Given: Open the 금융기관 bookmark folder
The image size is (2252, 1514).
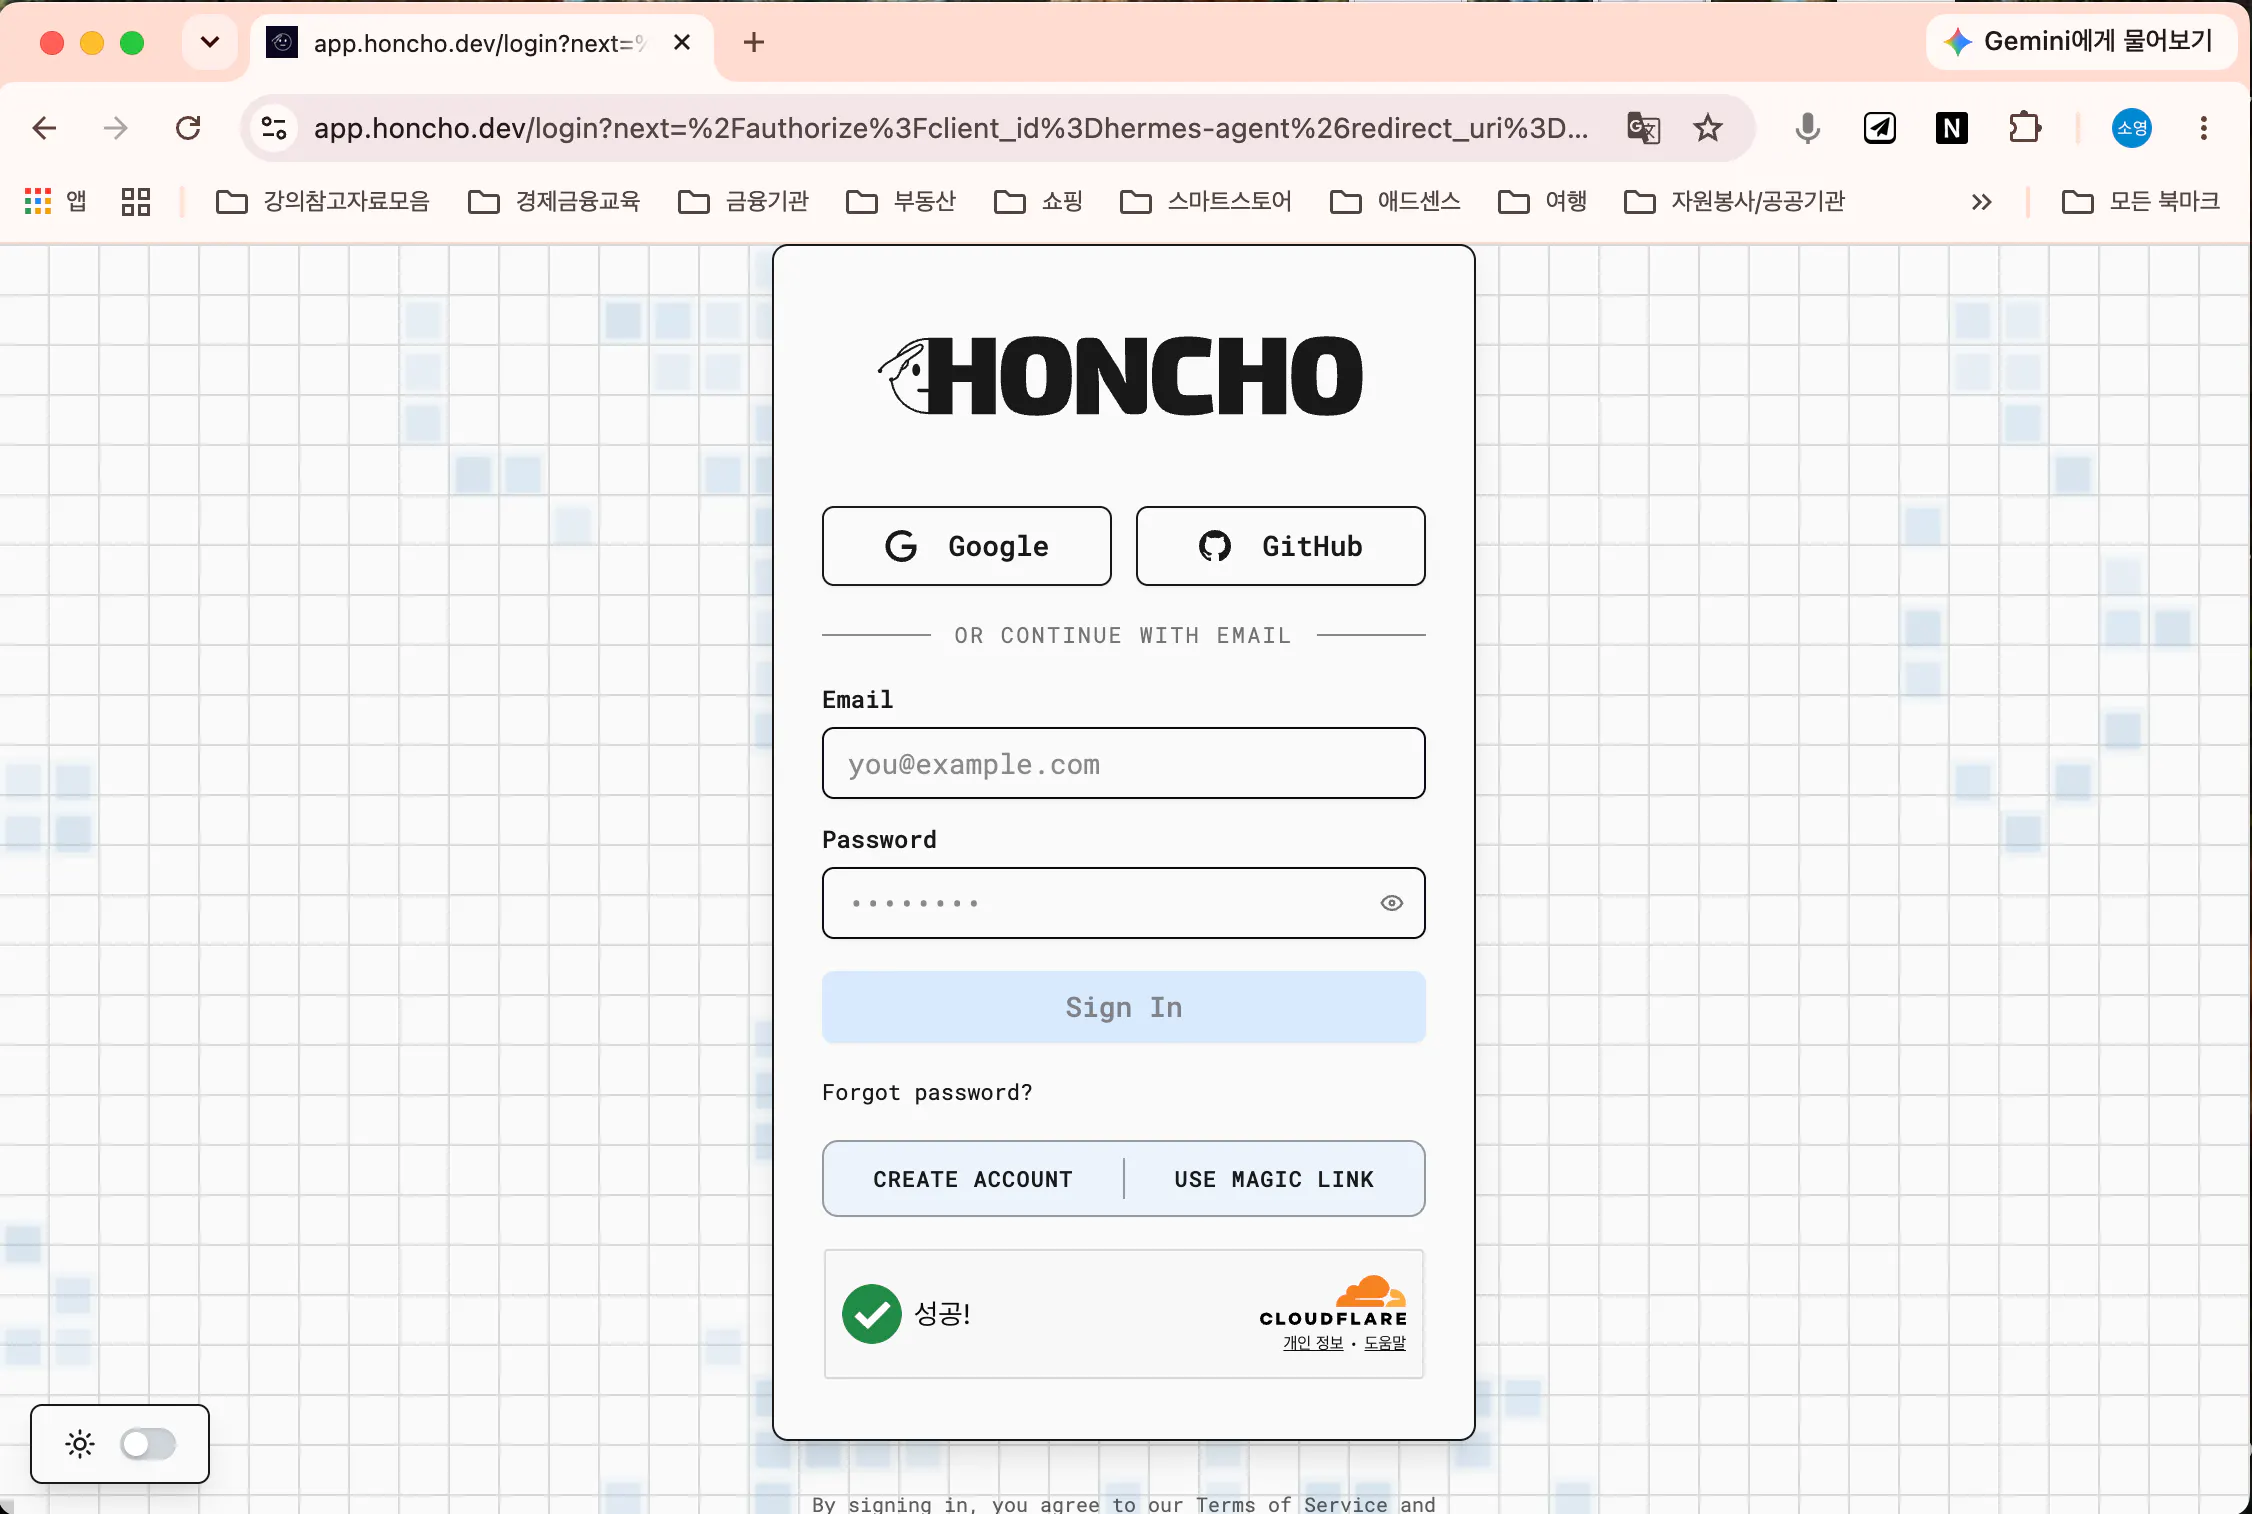Looking at the screenshot, I should (743, 201).
